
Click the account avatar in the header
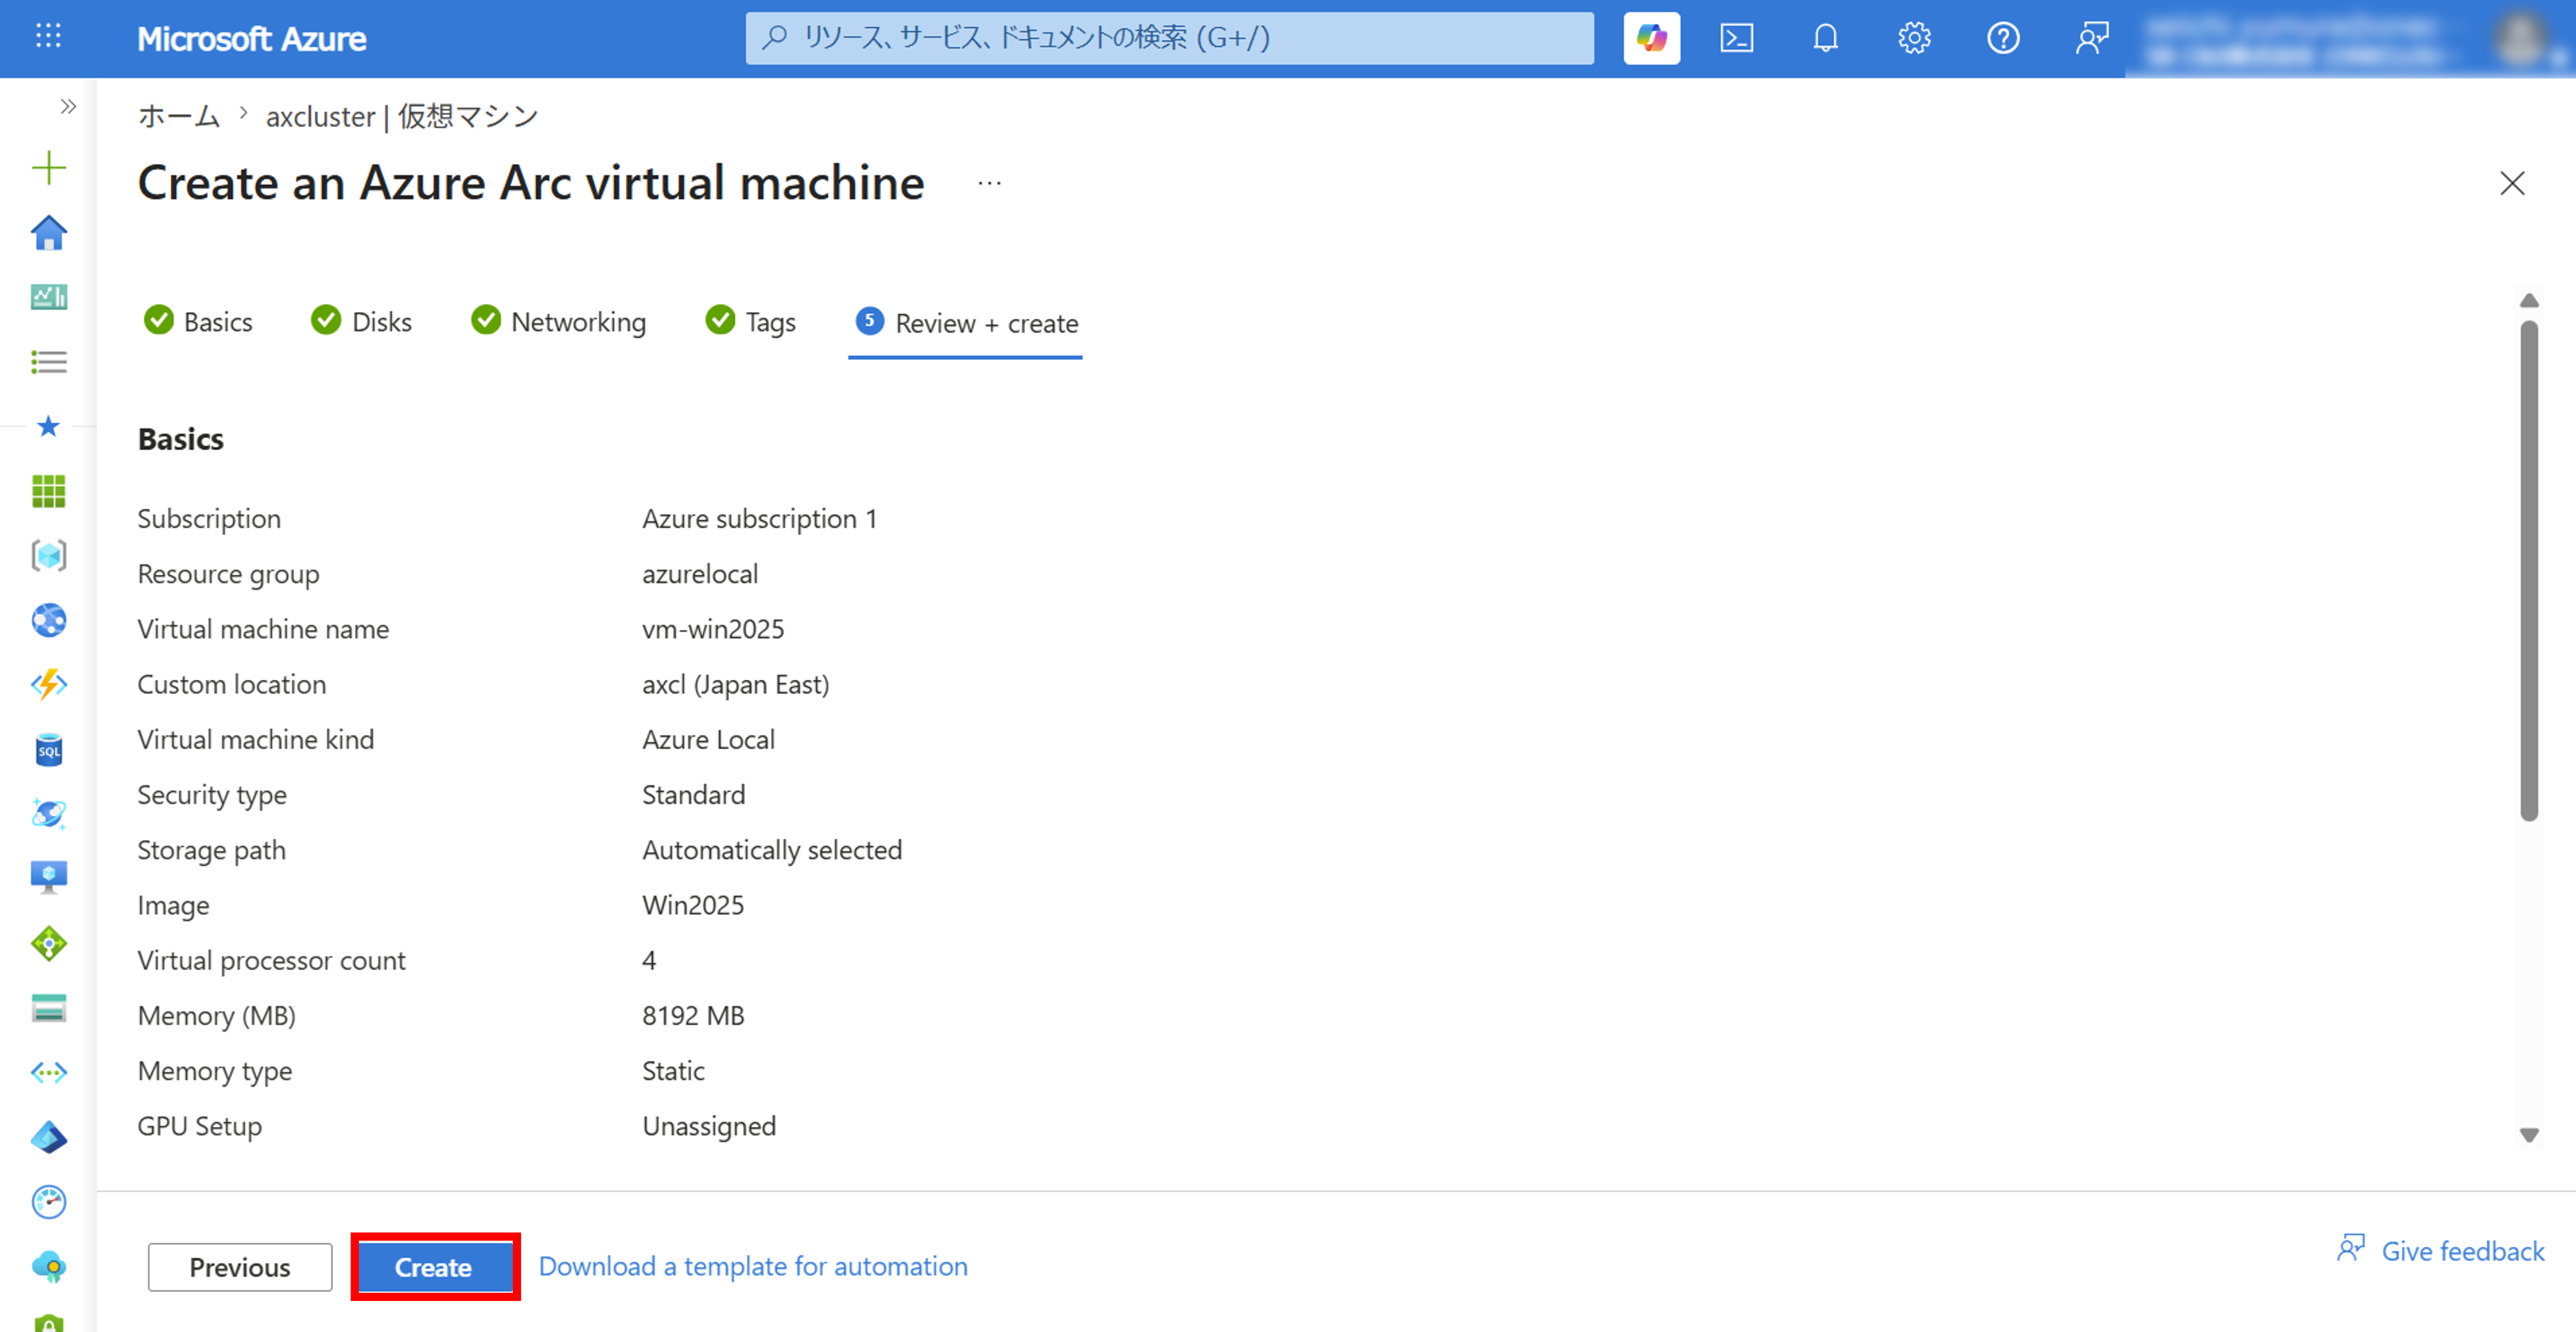click(x=2520, y=38)
